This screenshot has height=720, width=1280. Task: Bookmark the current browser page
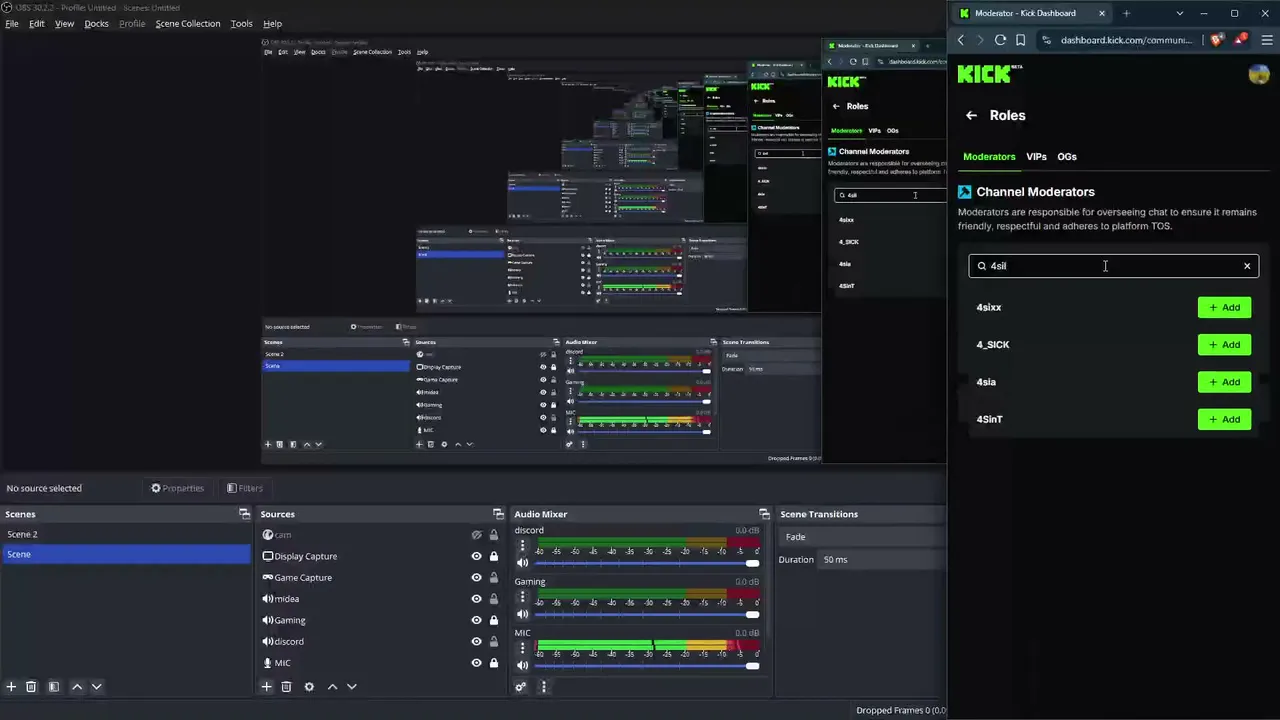tap(1020, 40)
